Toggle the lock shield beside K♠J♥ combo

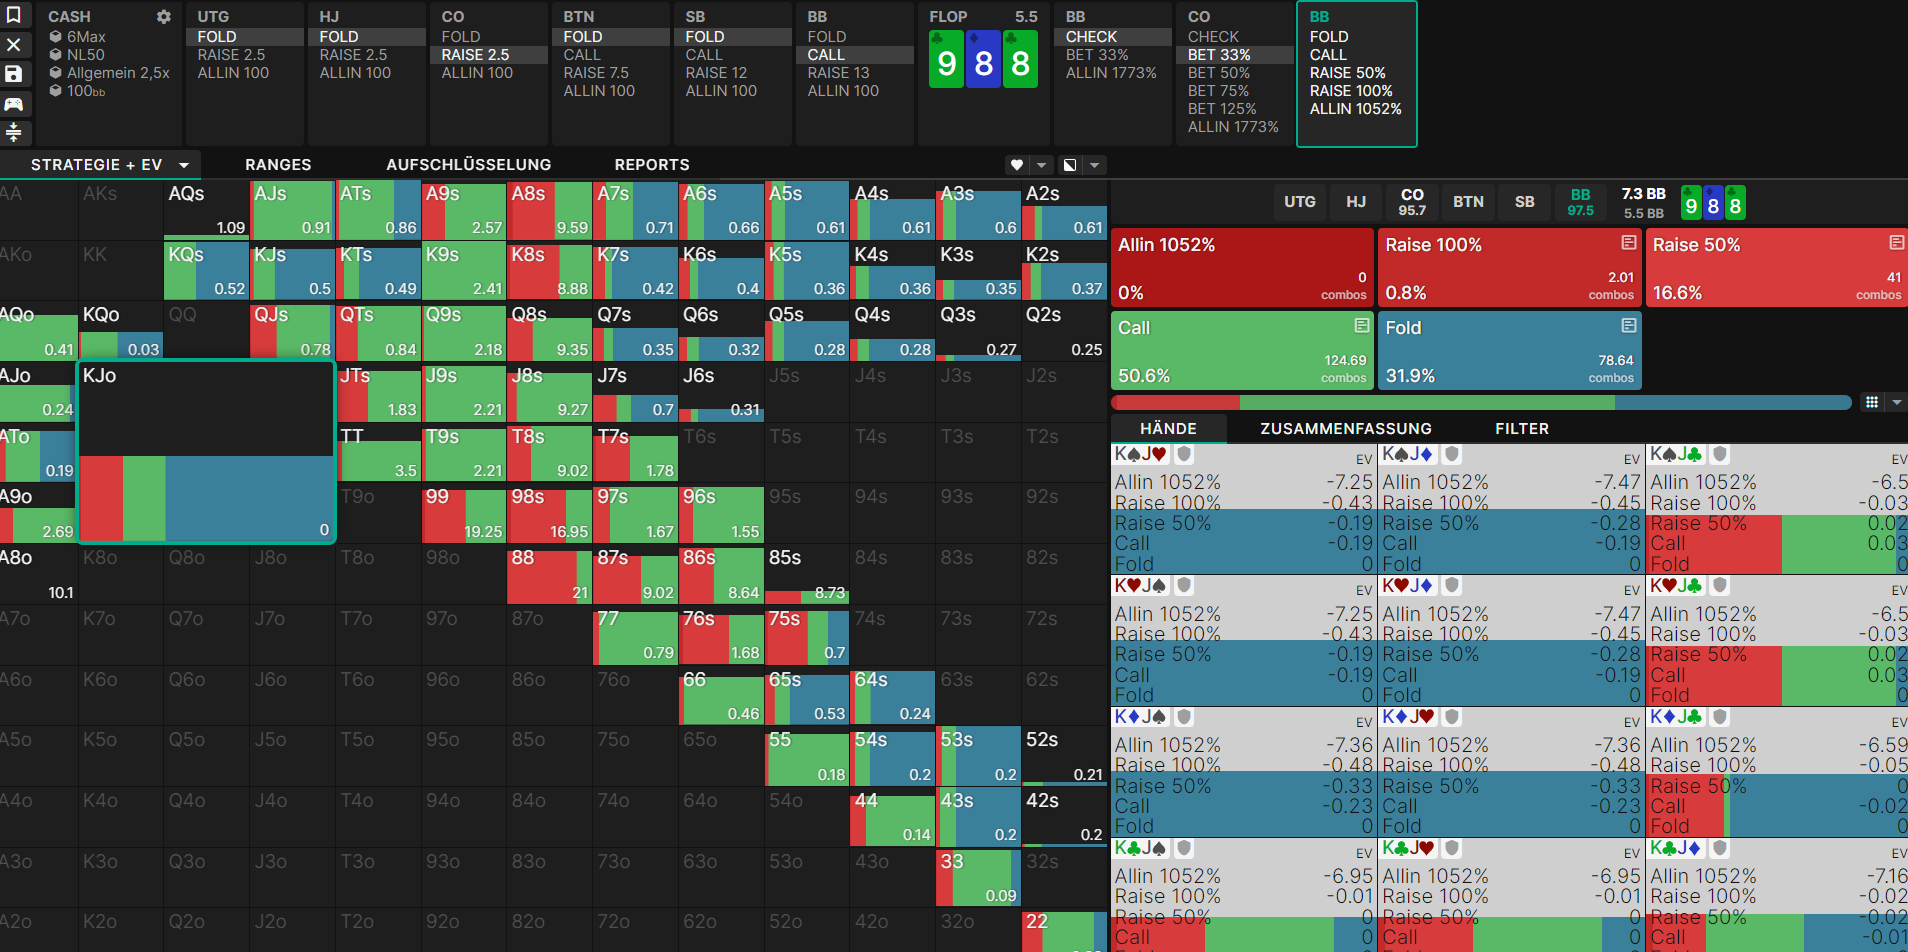1184,454
